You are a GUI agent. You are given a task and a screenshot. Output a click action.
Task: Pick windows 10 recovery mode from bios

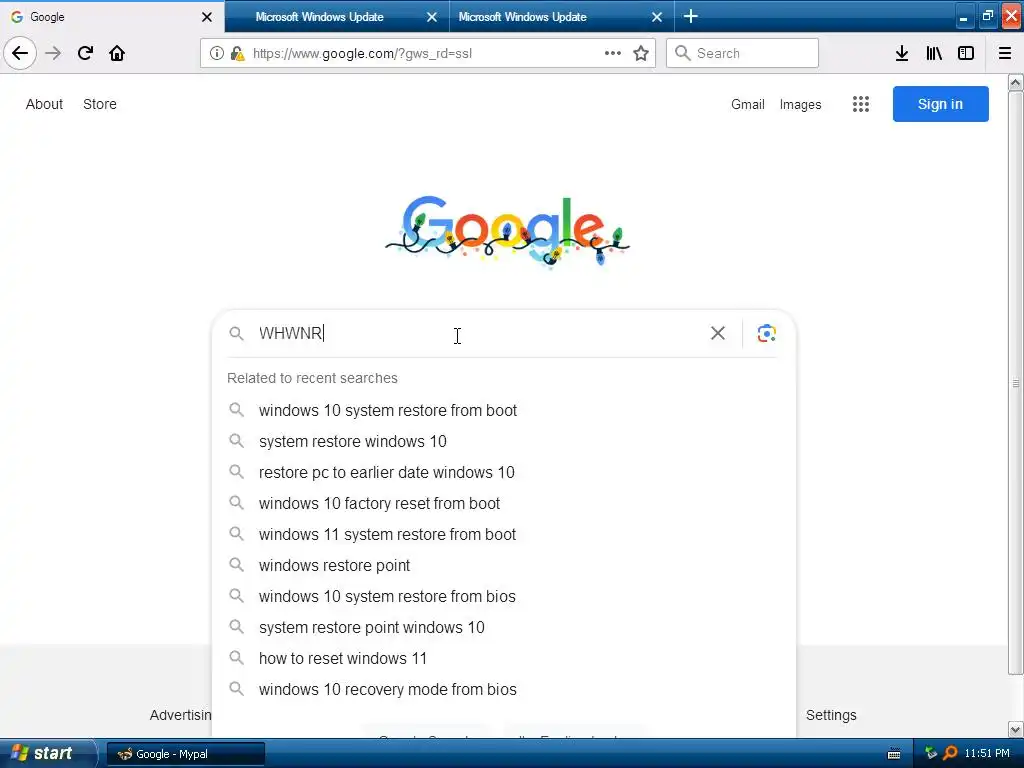click(504, 690)
